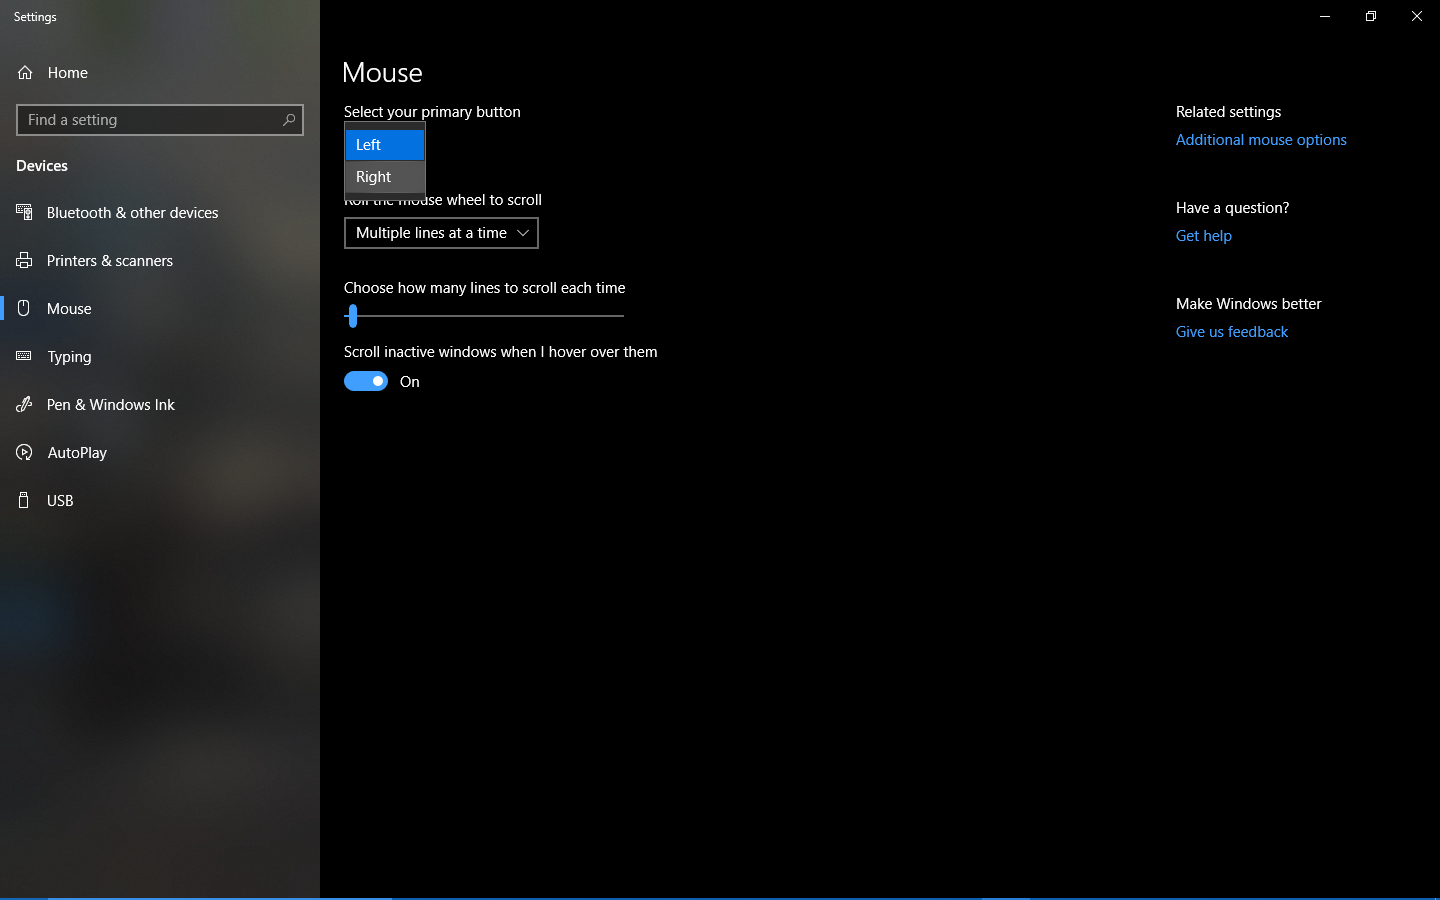Click the AutoPlay icon
The image size is (1440, 900).
click(x=24, y=452)
